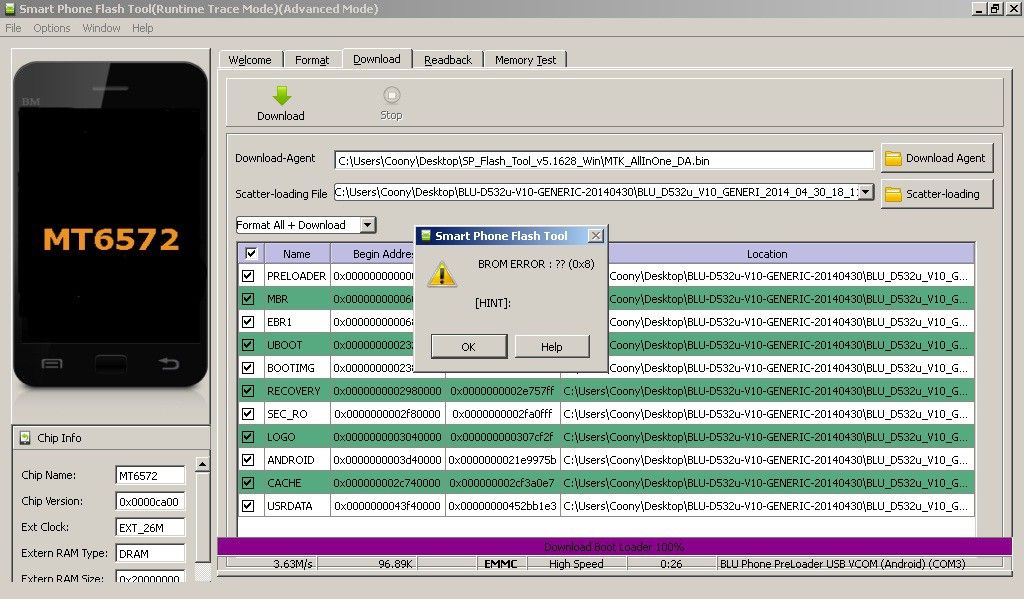Click the Chip Info panel icon
1024x600 pixels.
(25, 437)
